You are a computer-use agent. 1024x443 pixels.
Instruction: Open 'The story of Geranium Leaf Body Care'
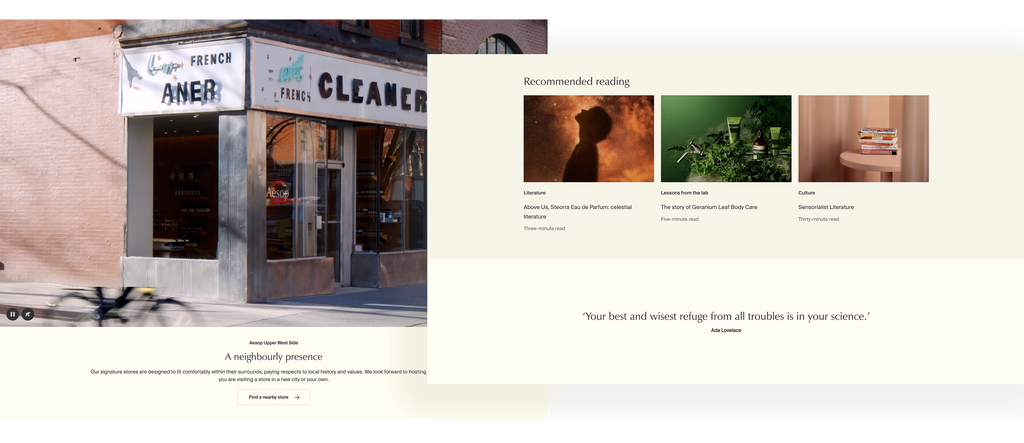pyautogui.click(x=709, y=207)
